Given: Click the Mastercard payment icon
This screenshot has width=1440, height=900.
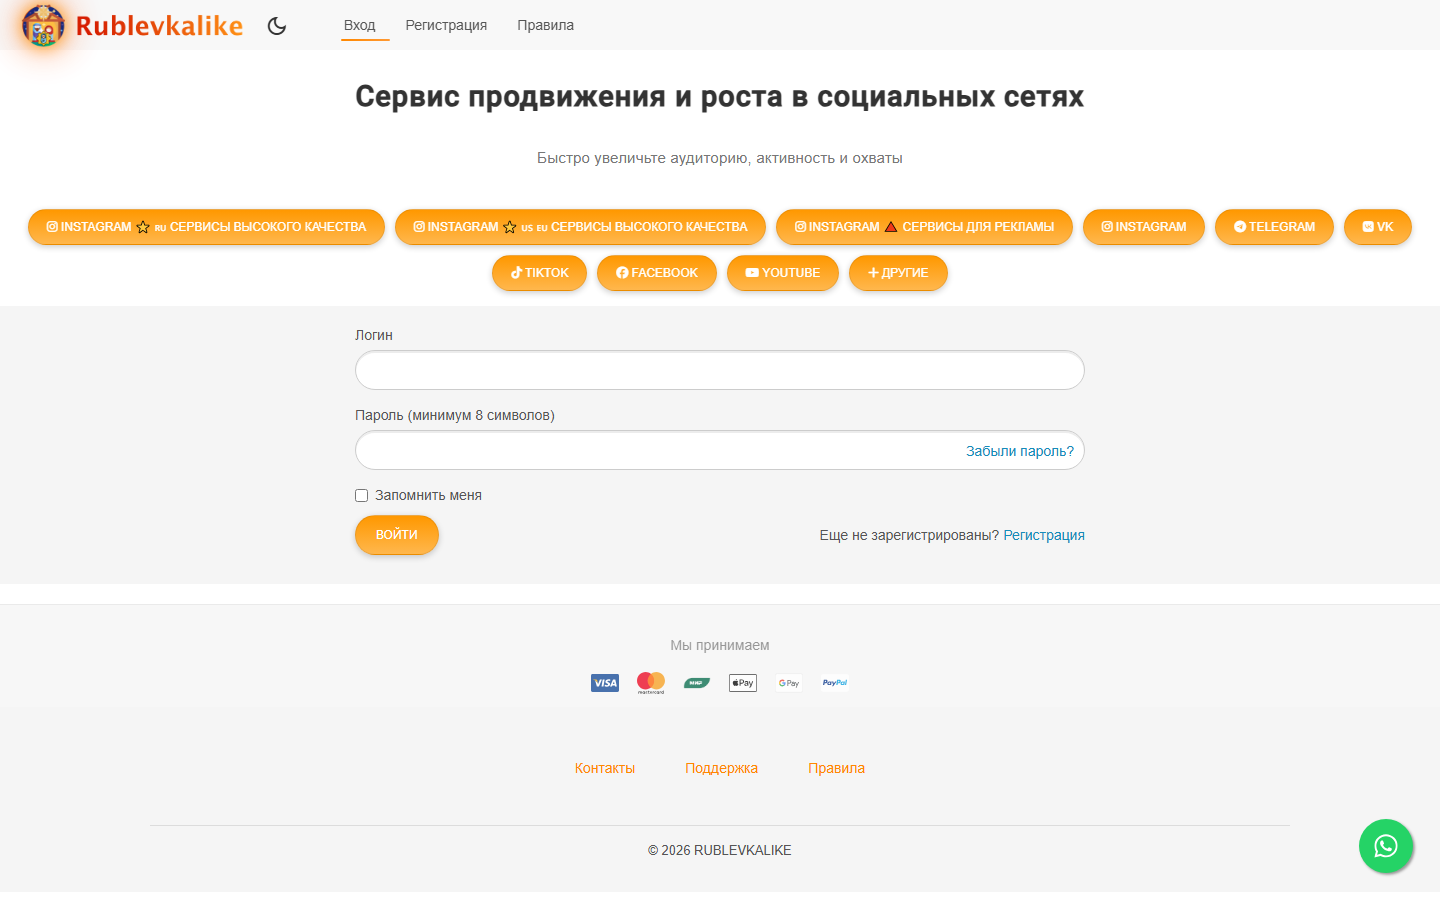Looking at the screenshot, I should click(650, 683).
